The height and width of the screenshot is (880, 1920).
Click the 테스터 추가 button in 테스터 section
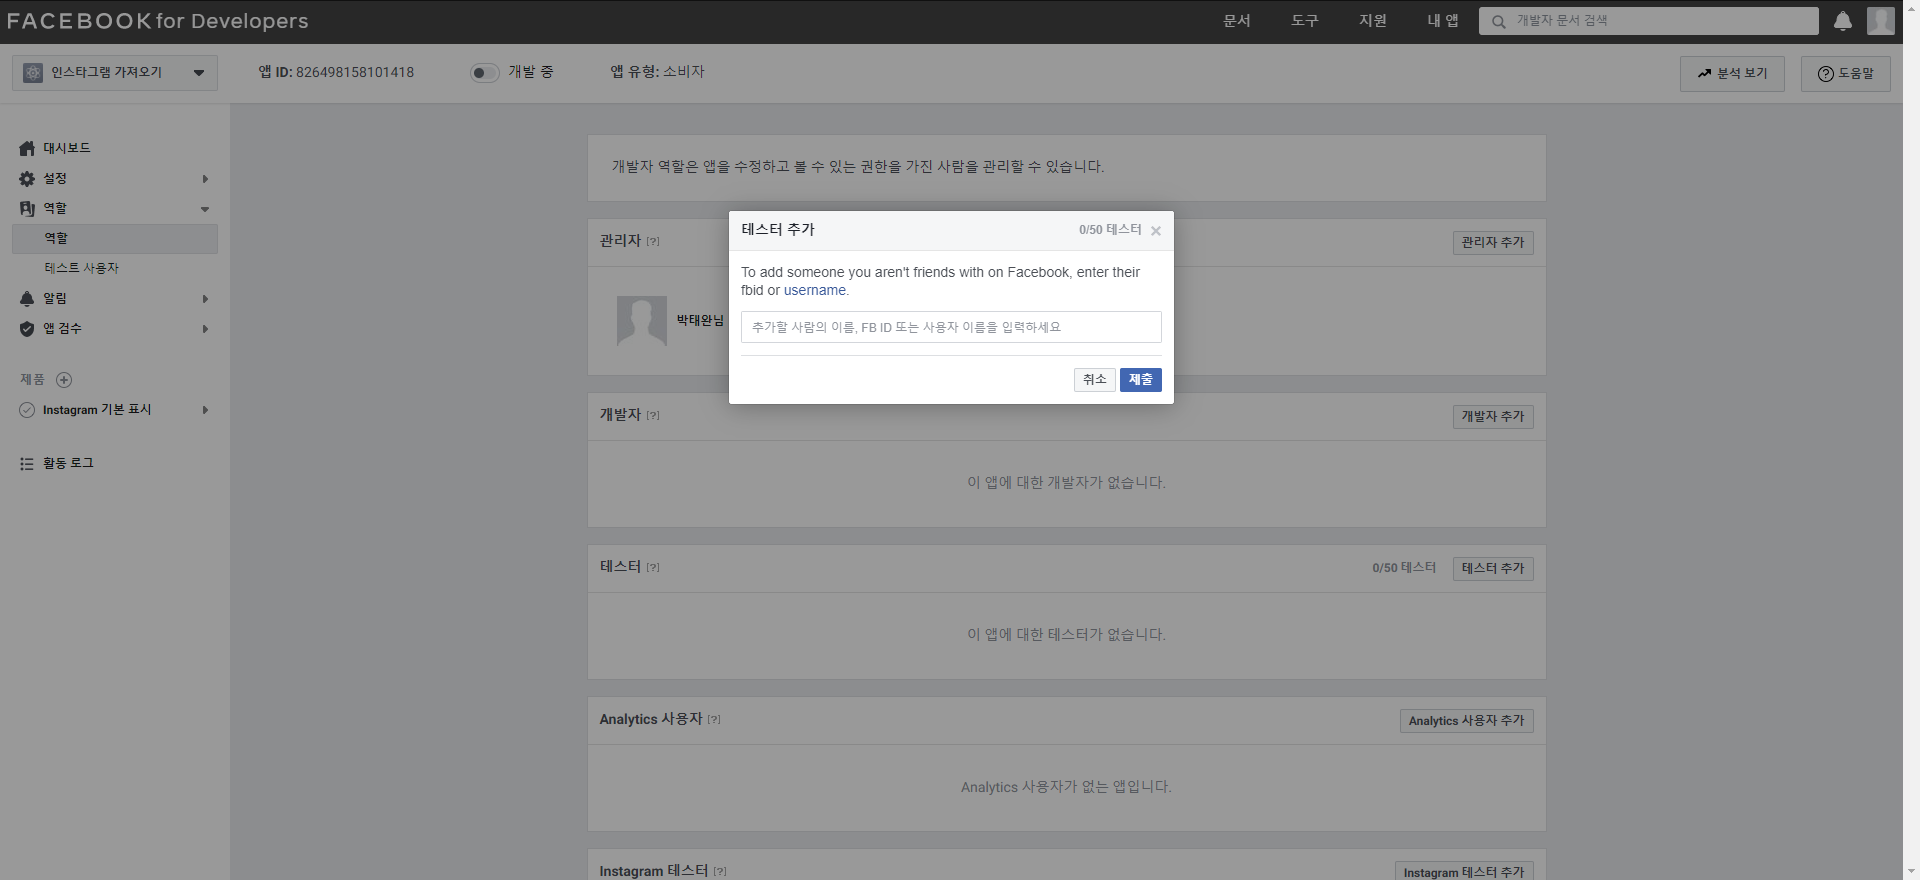tap(1493, 569)
